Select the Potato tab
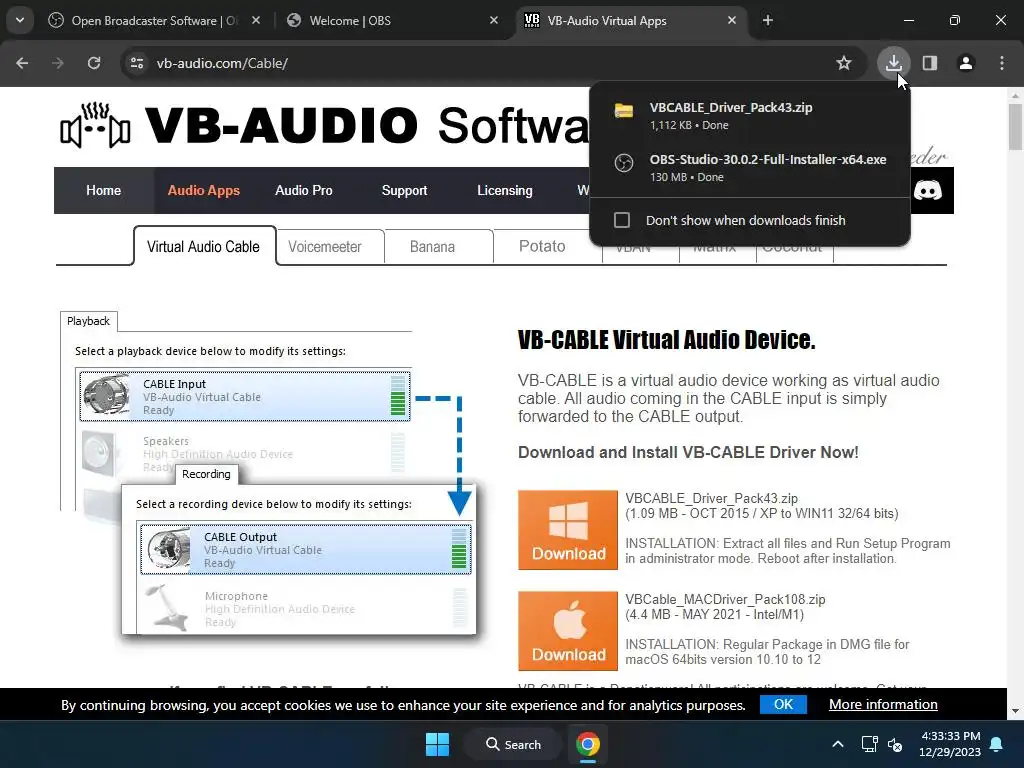The width and height of the screenshot is (1024, 768). click(x=542, y=247)
